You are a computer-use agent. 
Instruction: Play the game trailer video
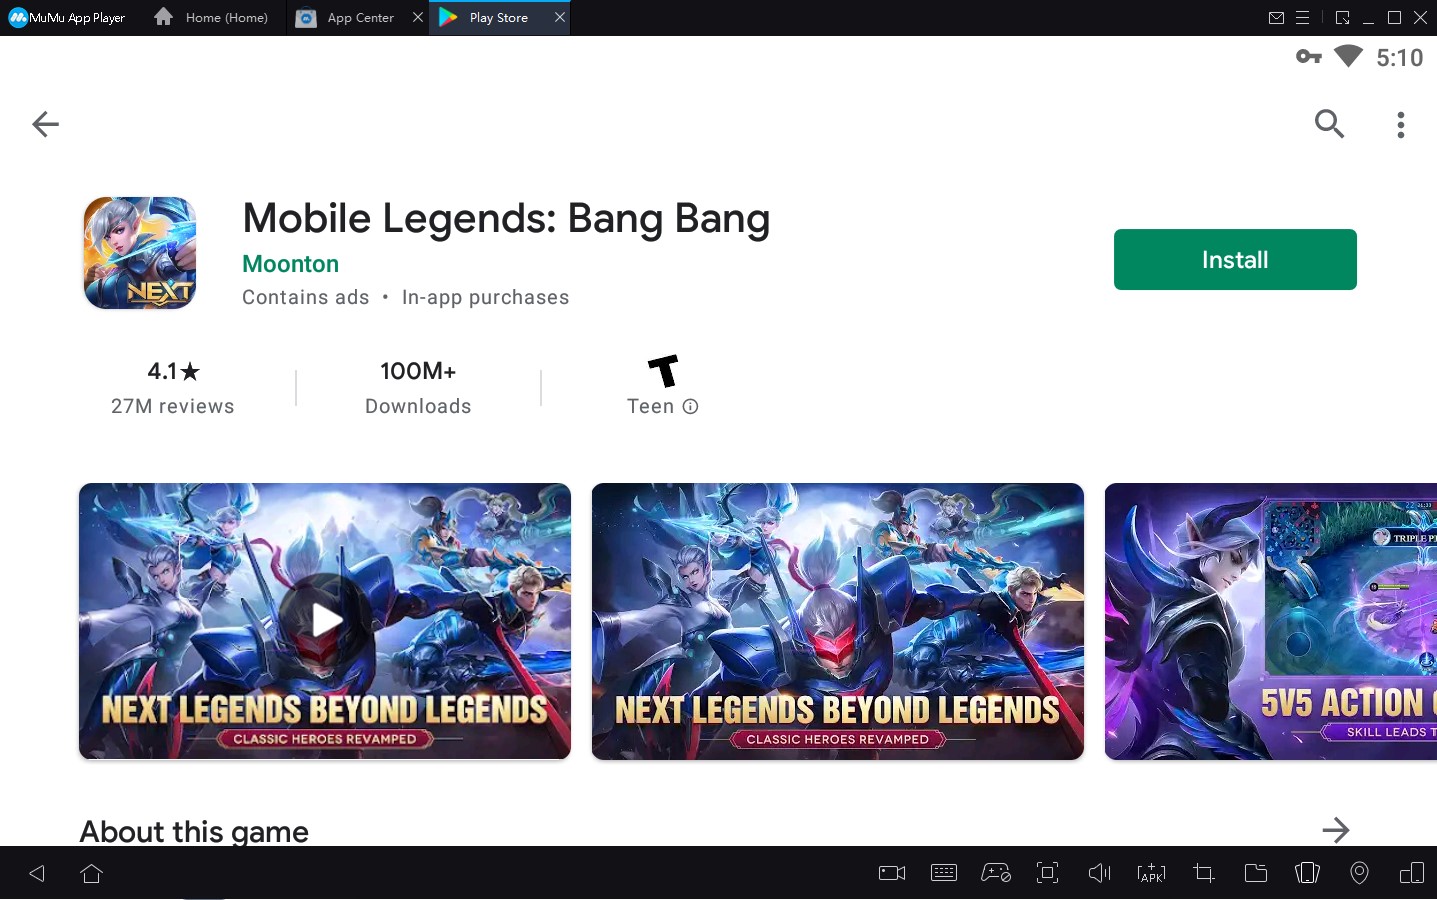325,620
